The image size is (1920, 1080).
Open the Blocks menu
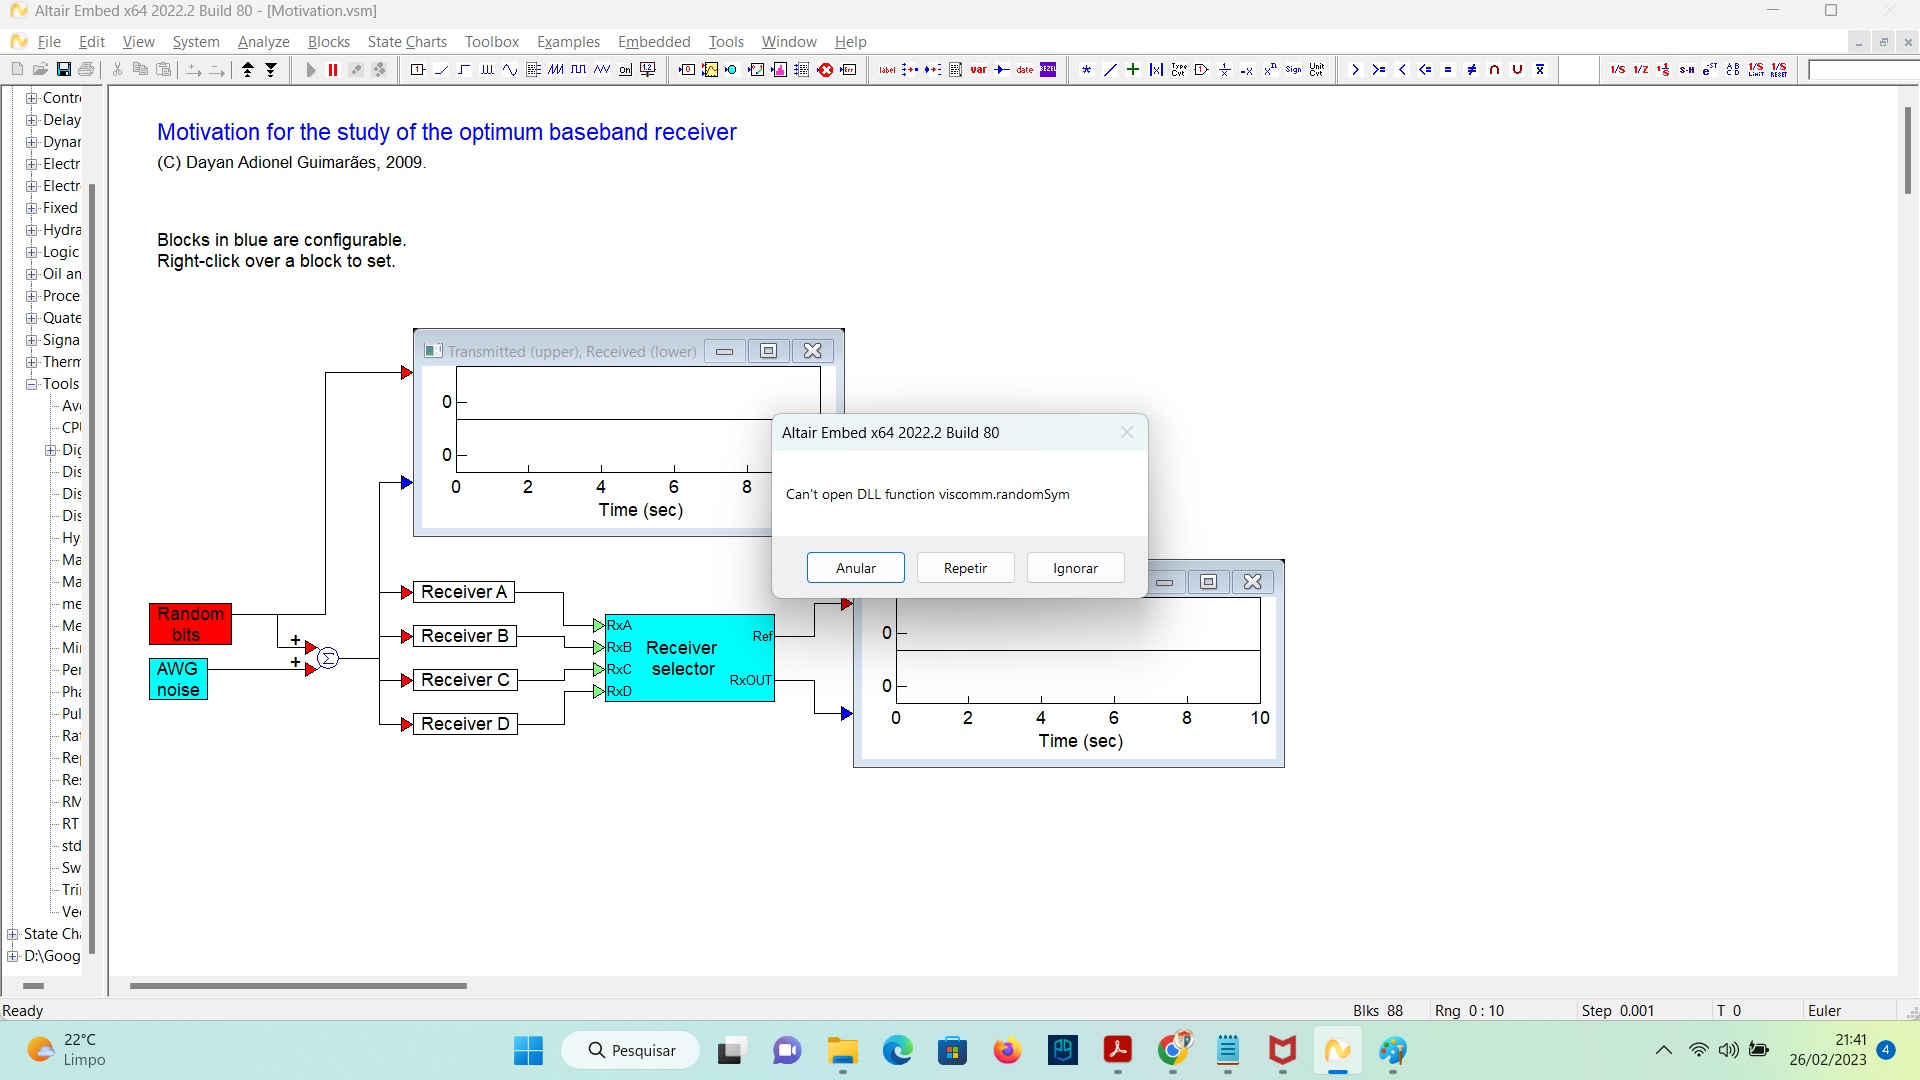328,42
